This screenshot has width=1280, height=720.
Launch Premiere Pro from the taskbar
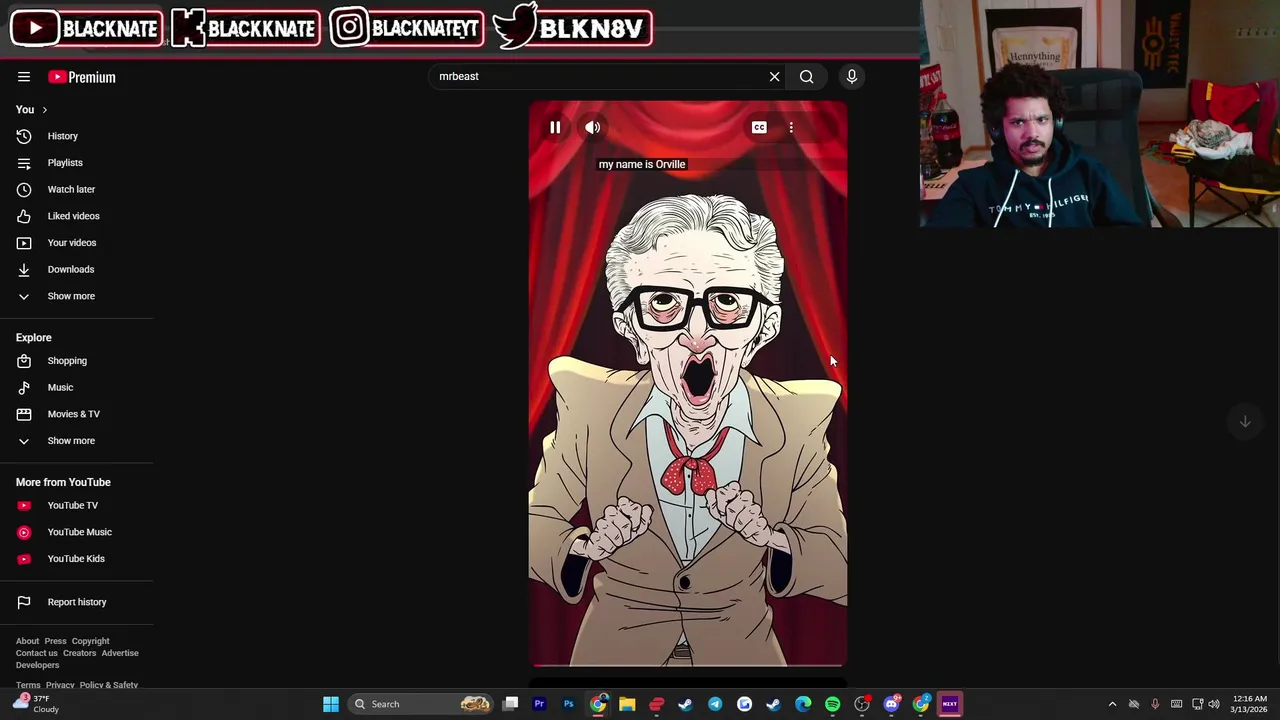539,704
